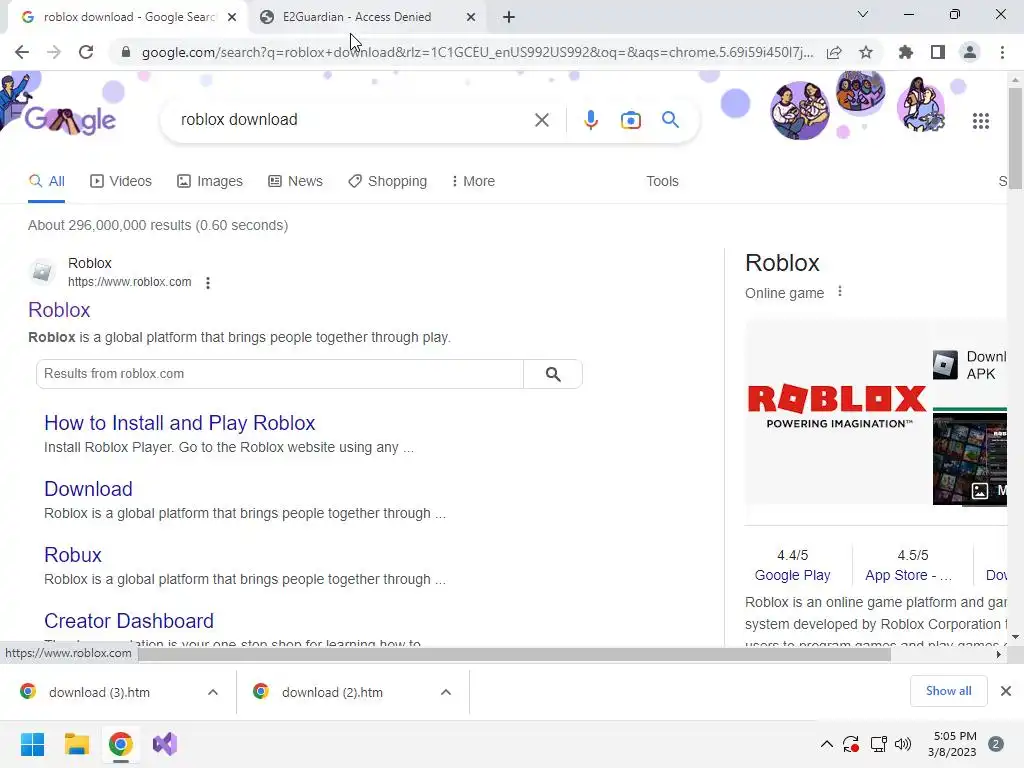1024x768 pixels.
Task: Open options for the roblox.com result
Action: tap(208, 283)
